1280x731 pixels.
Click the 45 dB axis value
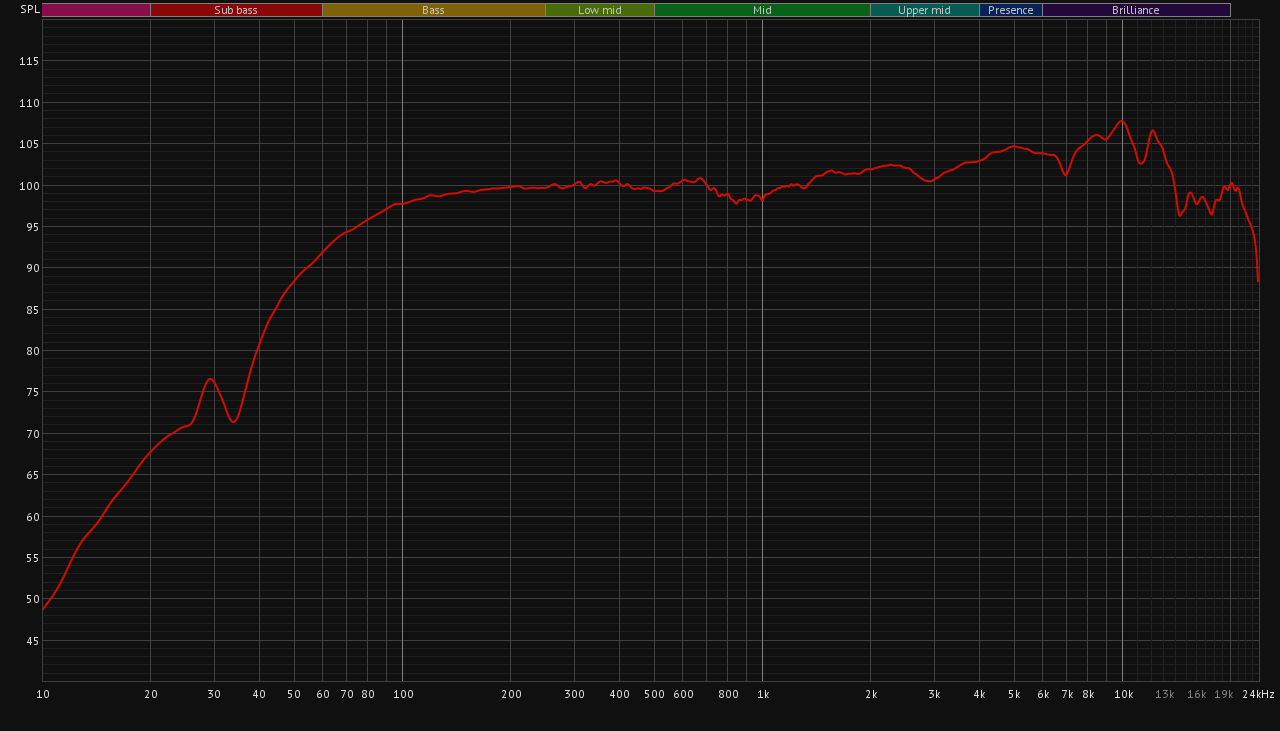point(32,641)
